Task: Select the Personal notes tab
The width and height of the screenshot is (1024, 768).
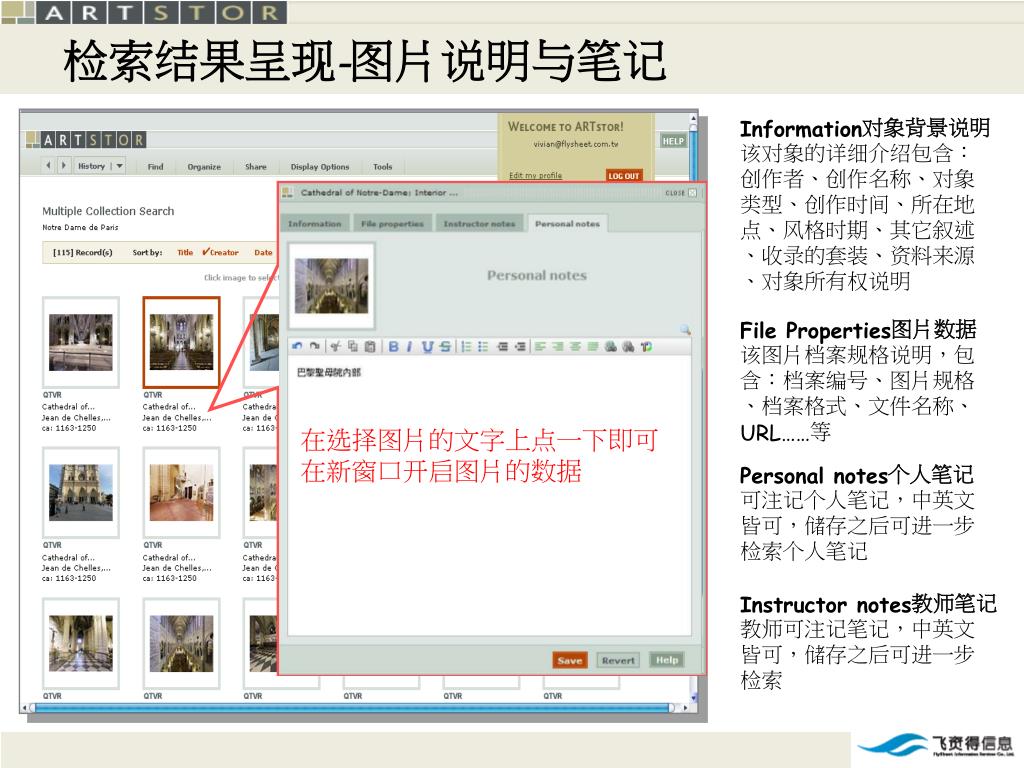Action: (567, 223)
